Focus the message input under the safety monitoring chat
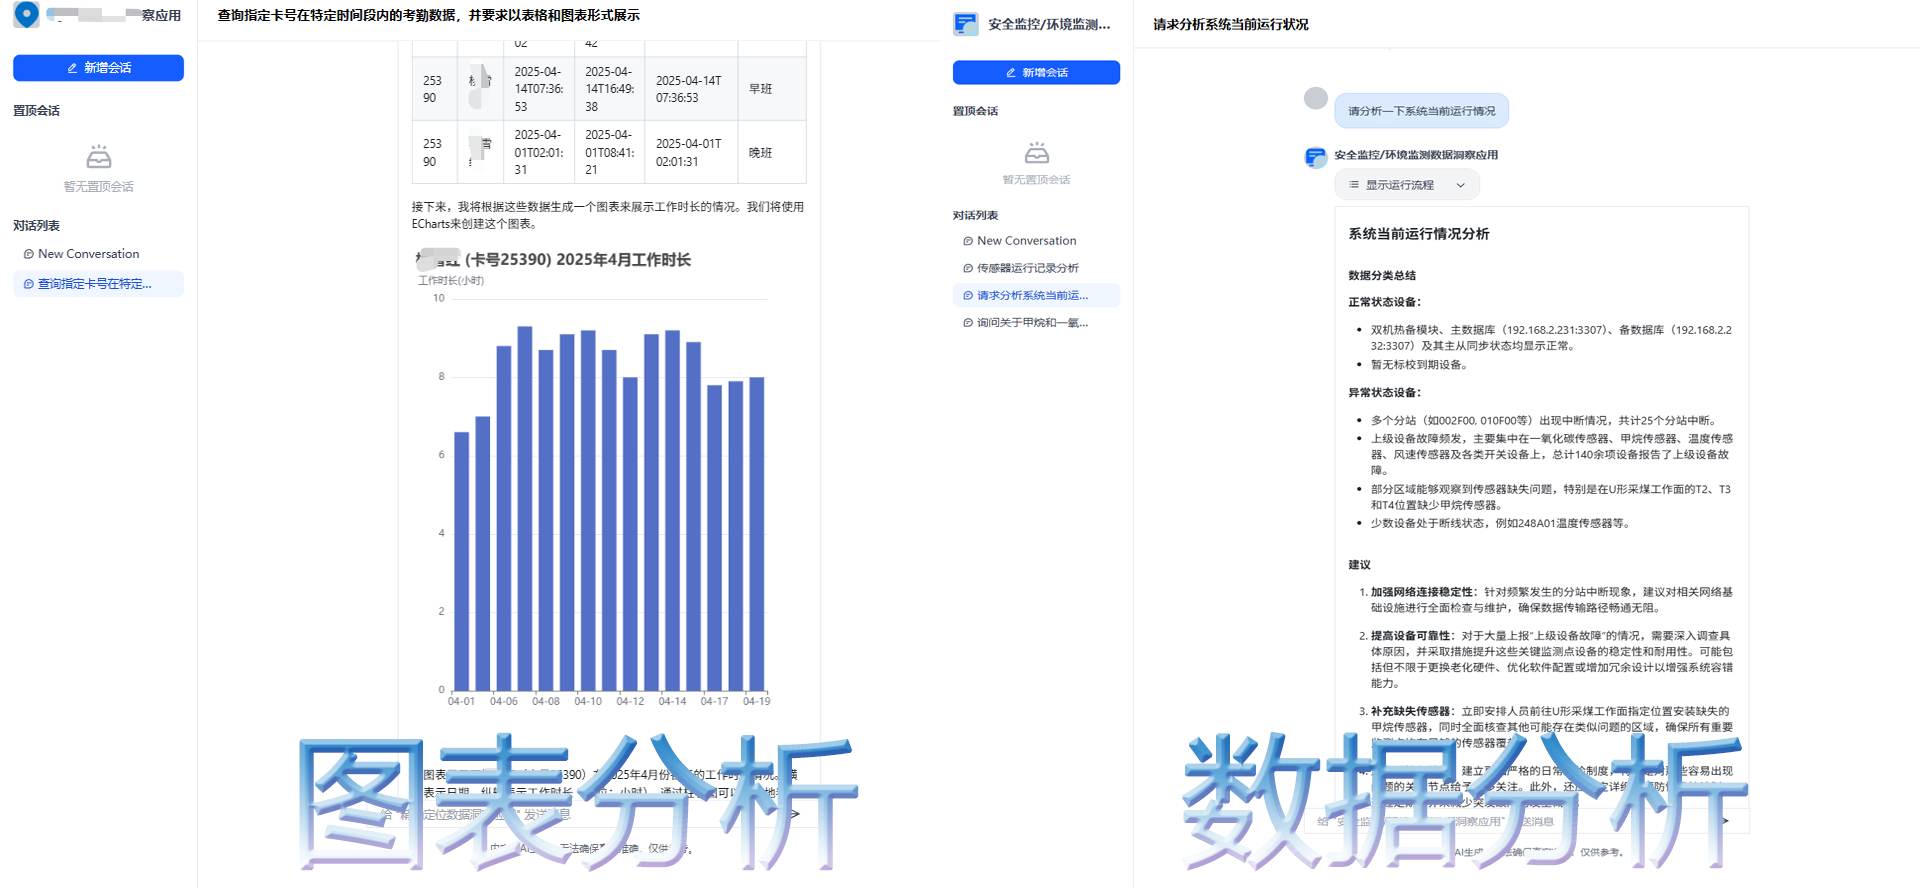The width and height of the screenshot is (1920, 888). [1500, 821]
